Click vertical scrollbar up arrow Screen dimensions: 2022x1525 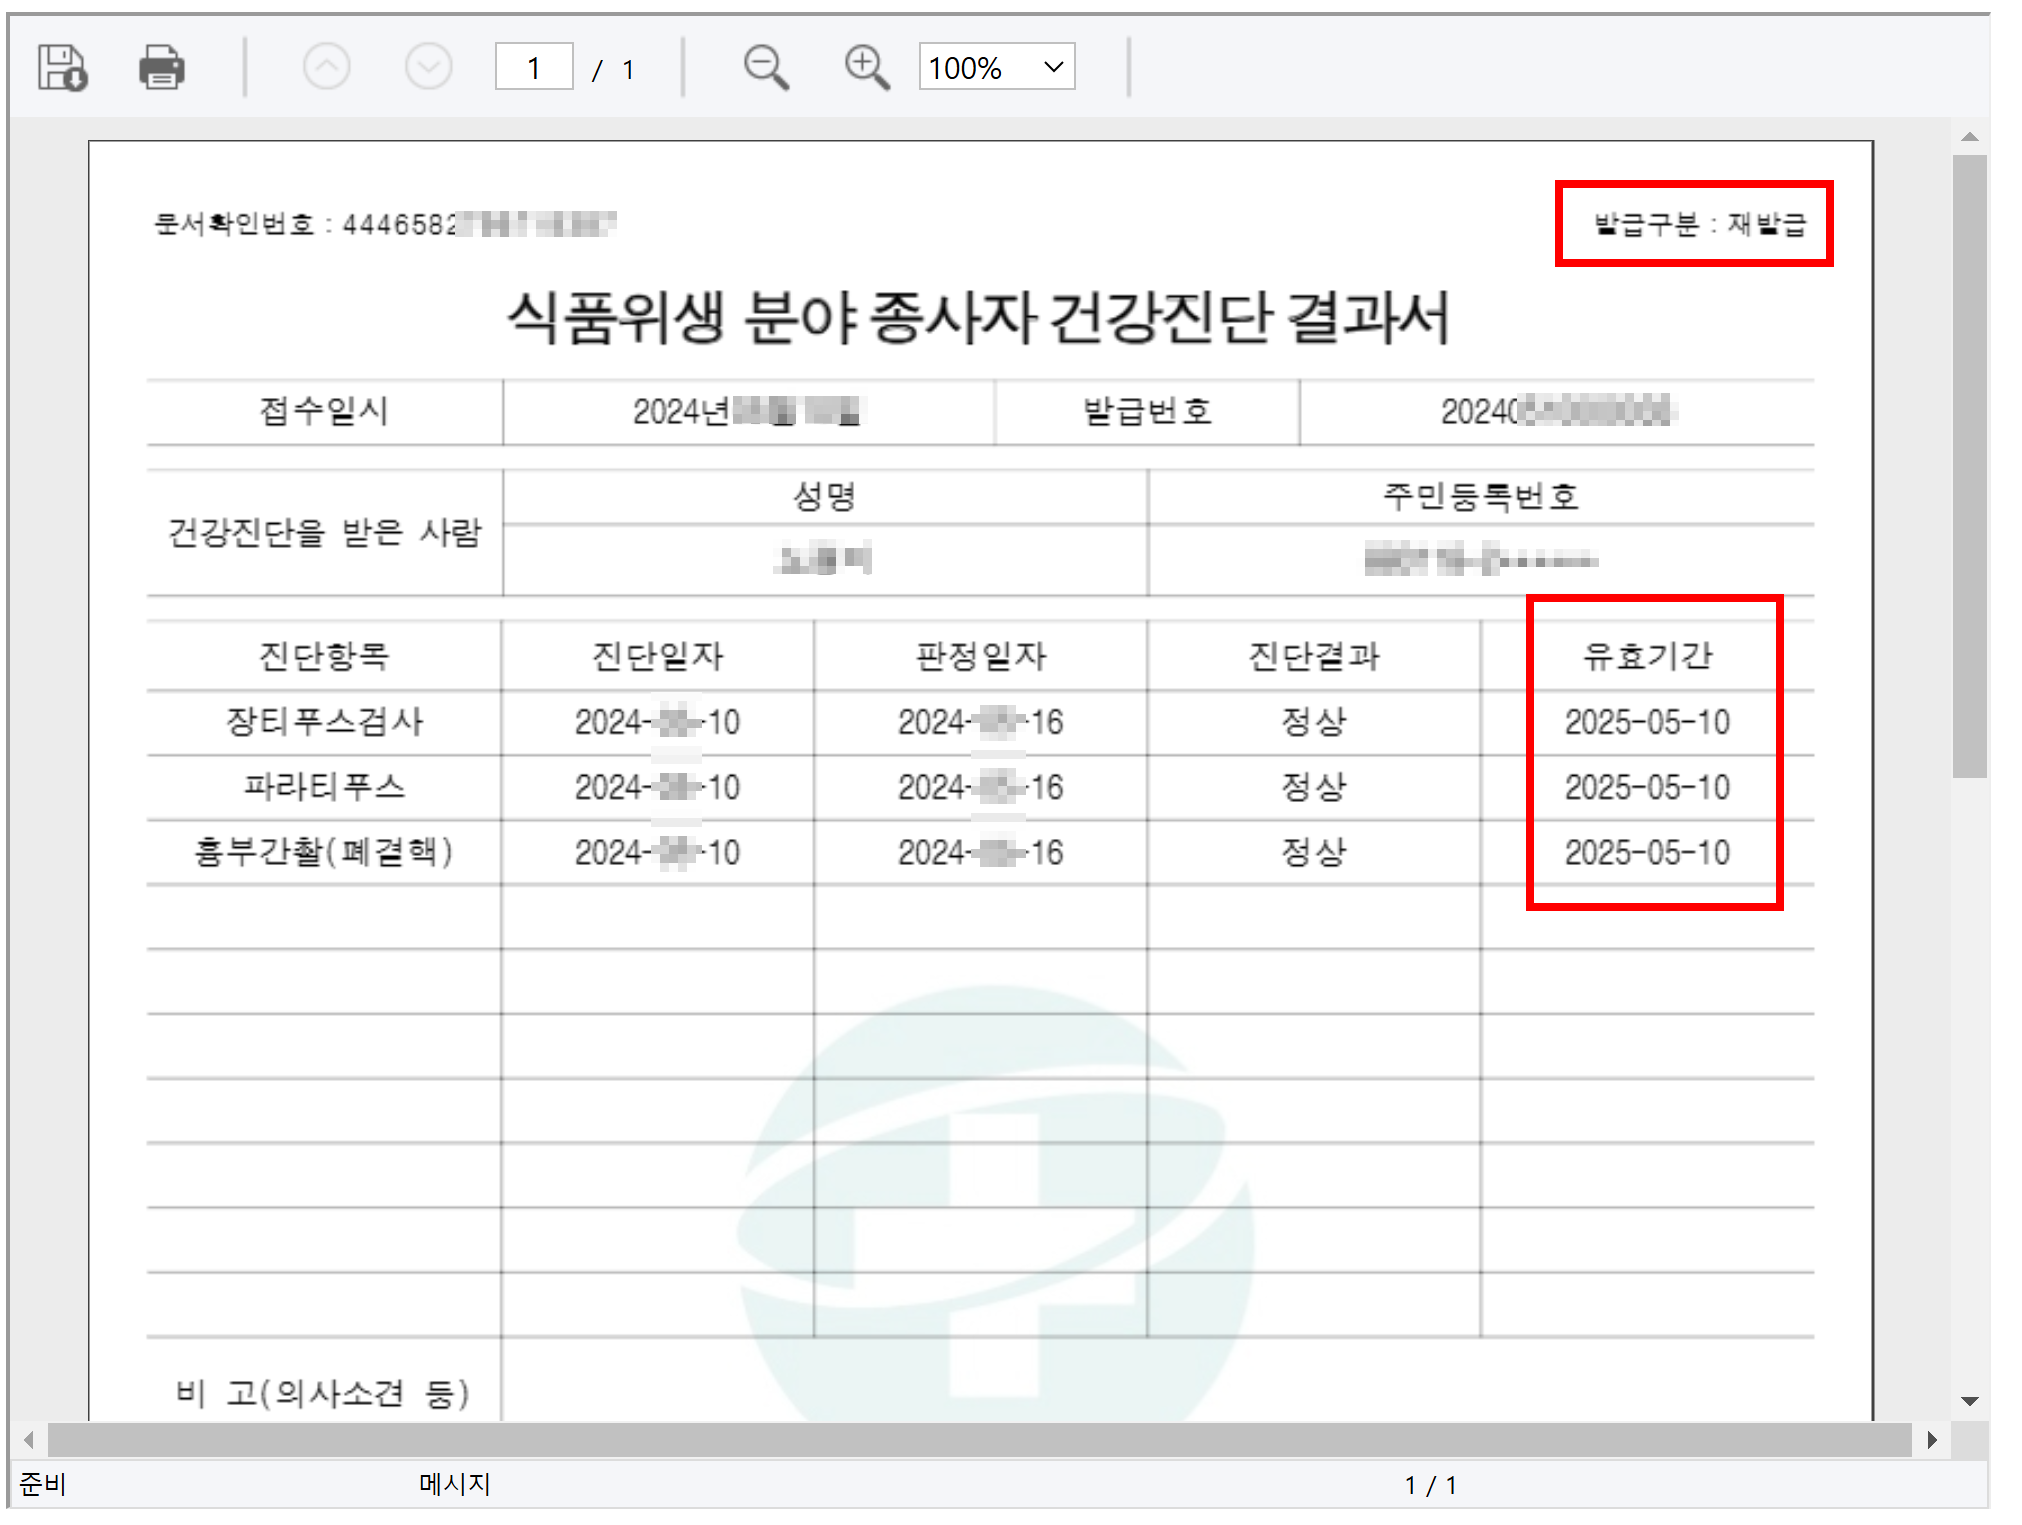tap(1969, 137)
